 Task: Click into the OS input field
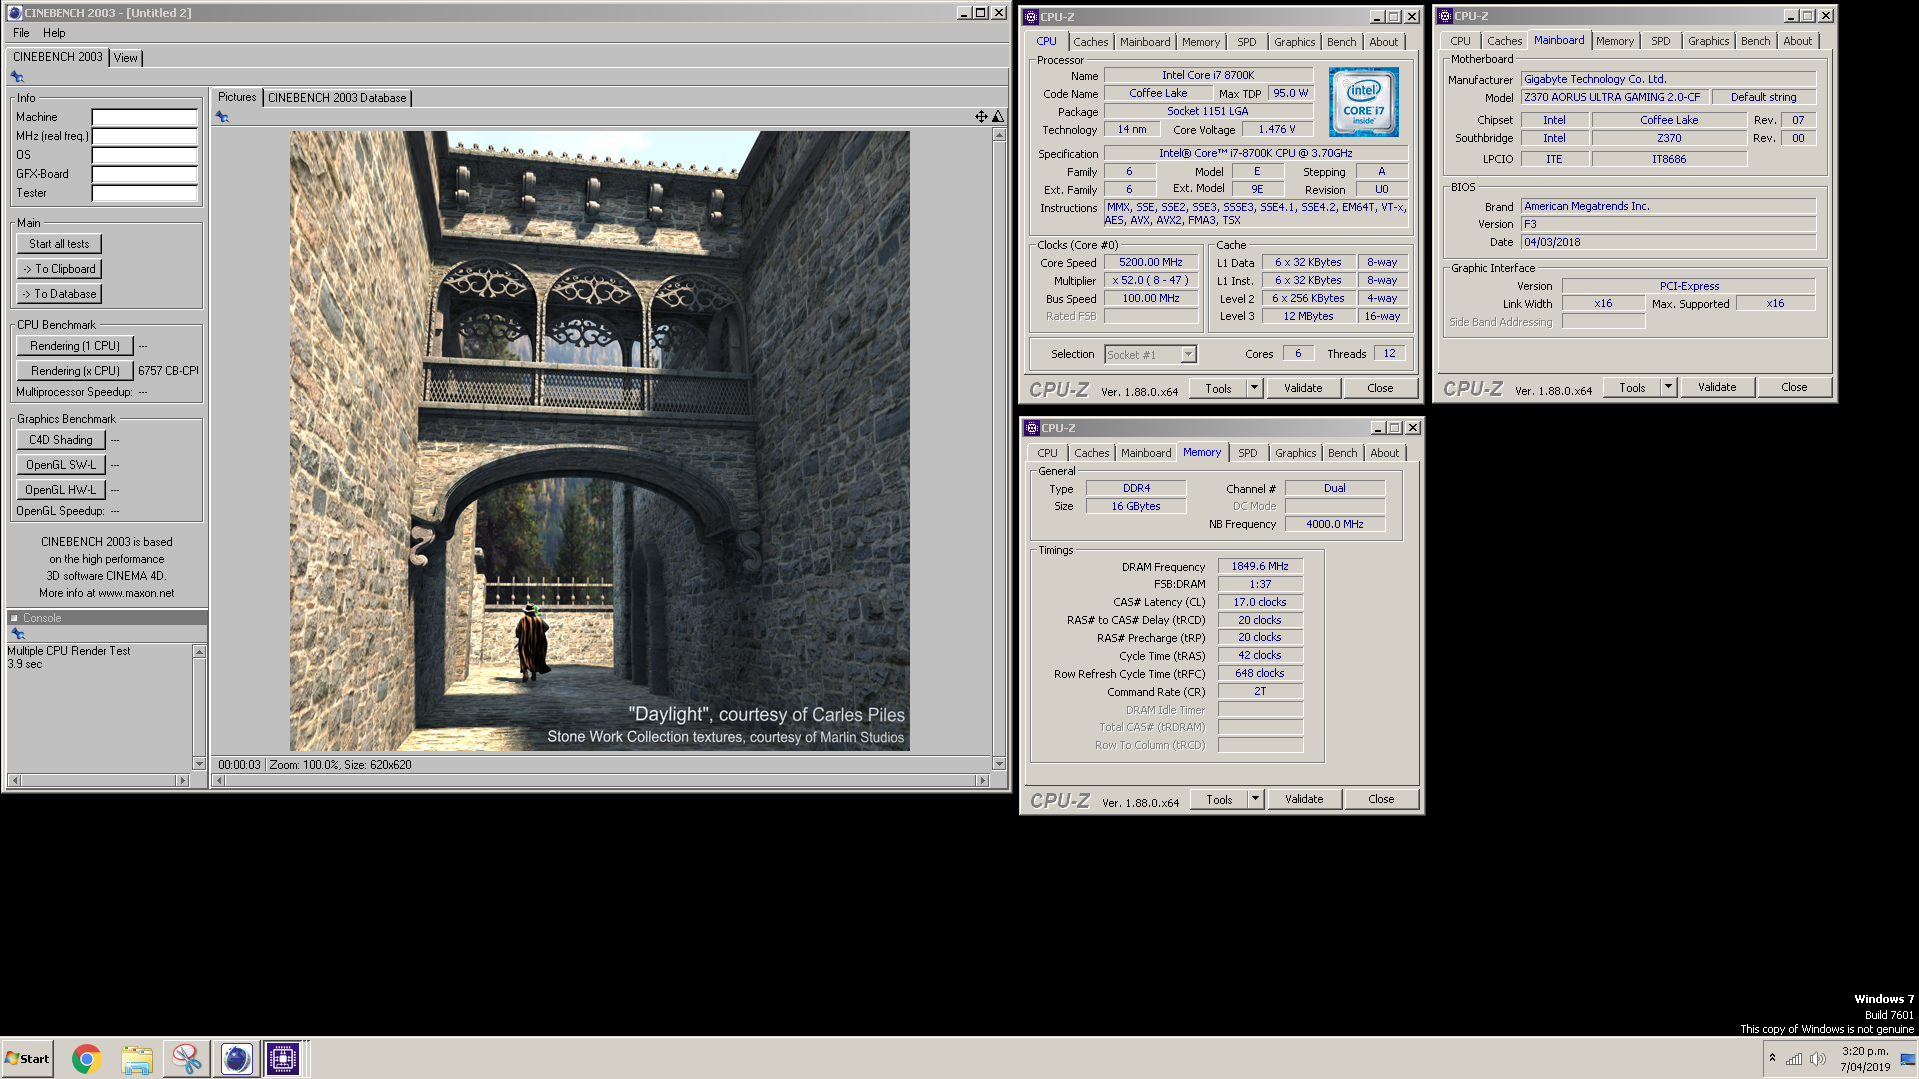tap(144, 155)
